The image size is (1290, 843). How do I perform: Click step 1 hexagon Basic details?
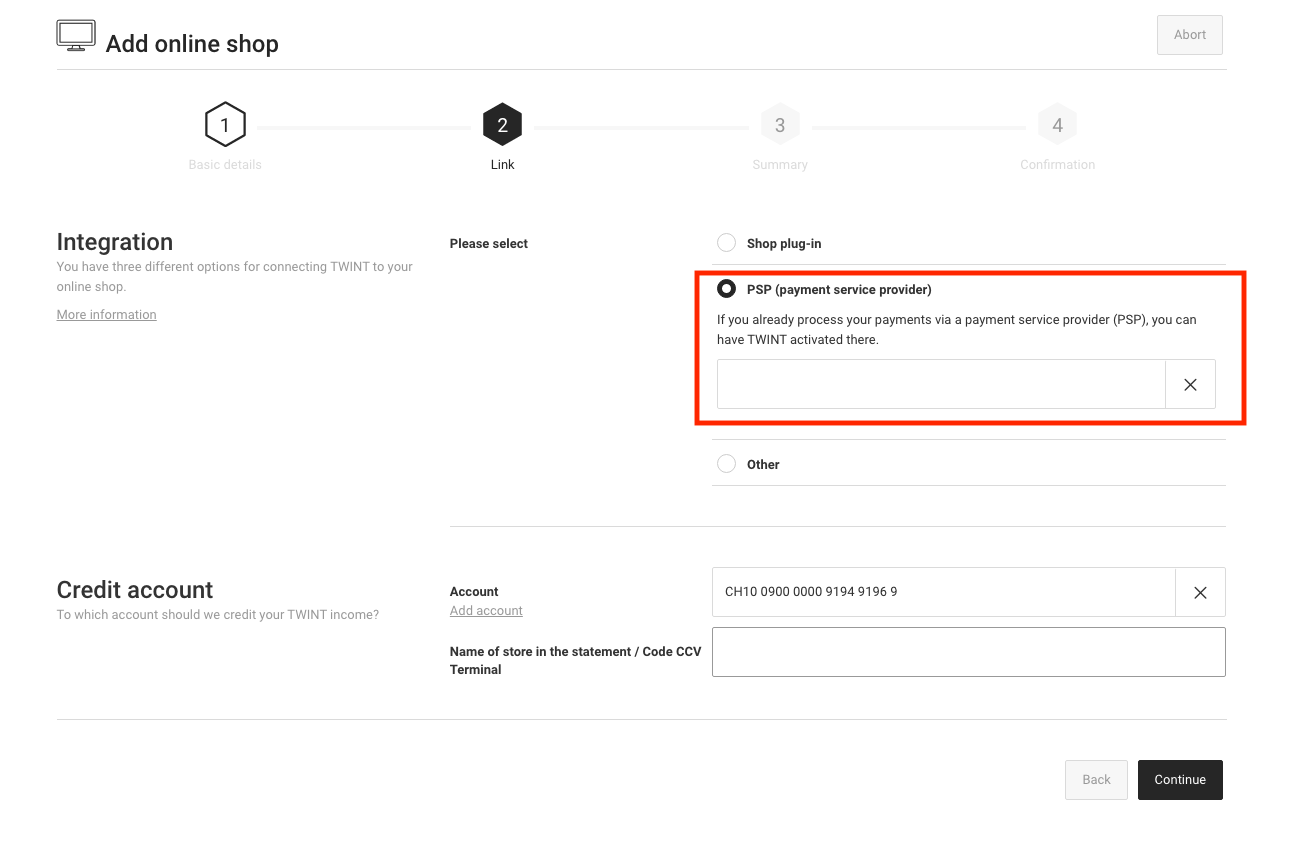(x=225, y=125)
